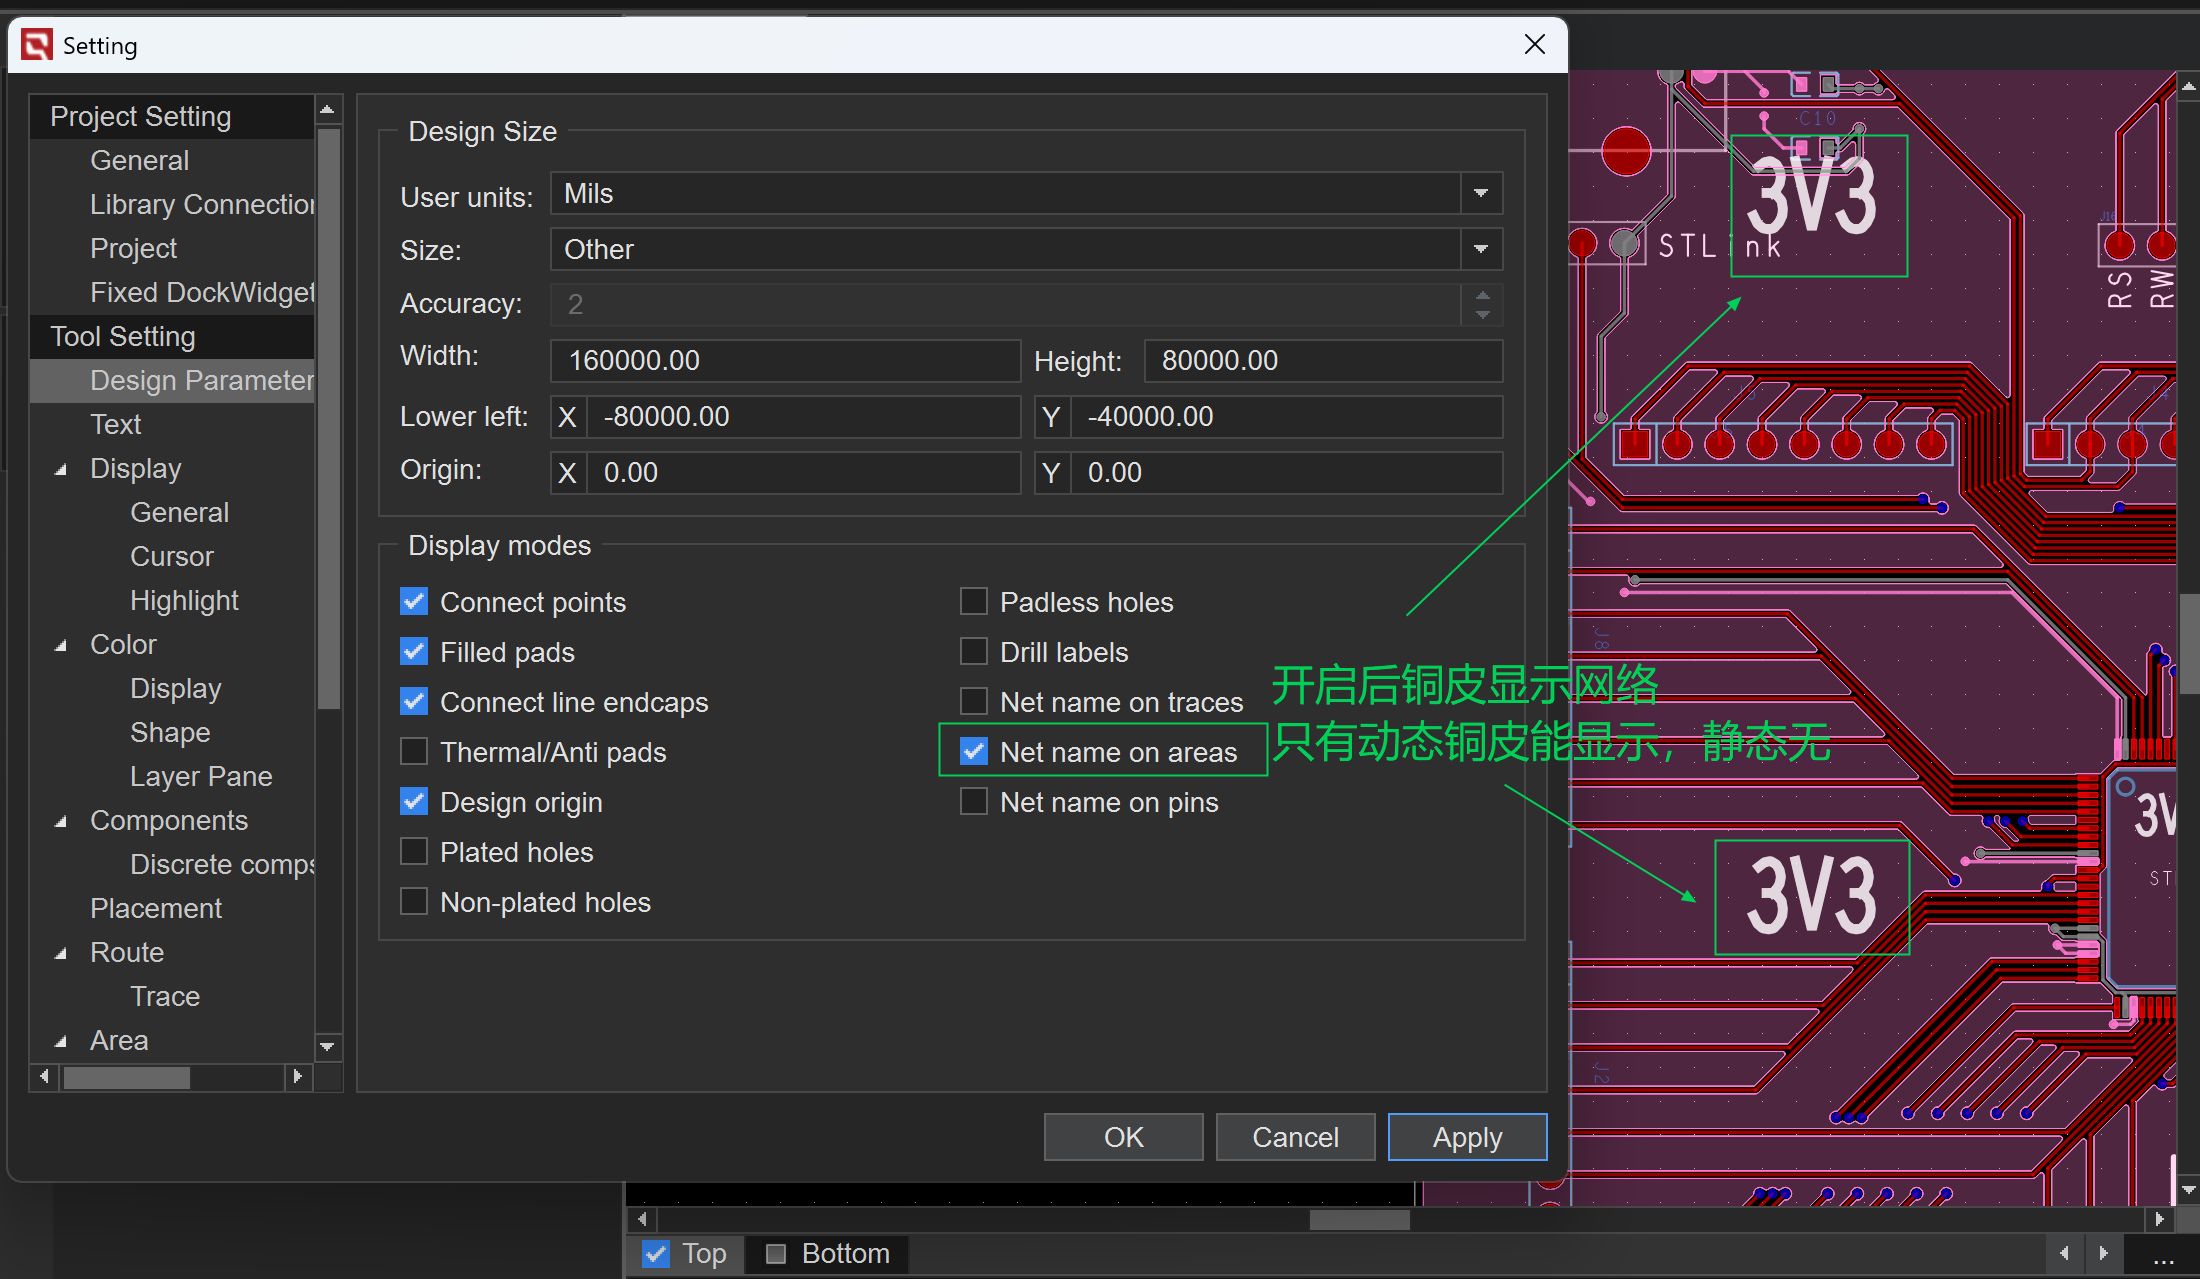Click the canvas horizontal scrollbar thumb
The width and height of the screenshot is (2200, 1279).
point(1359,1219)
